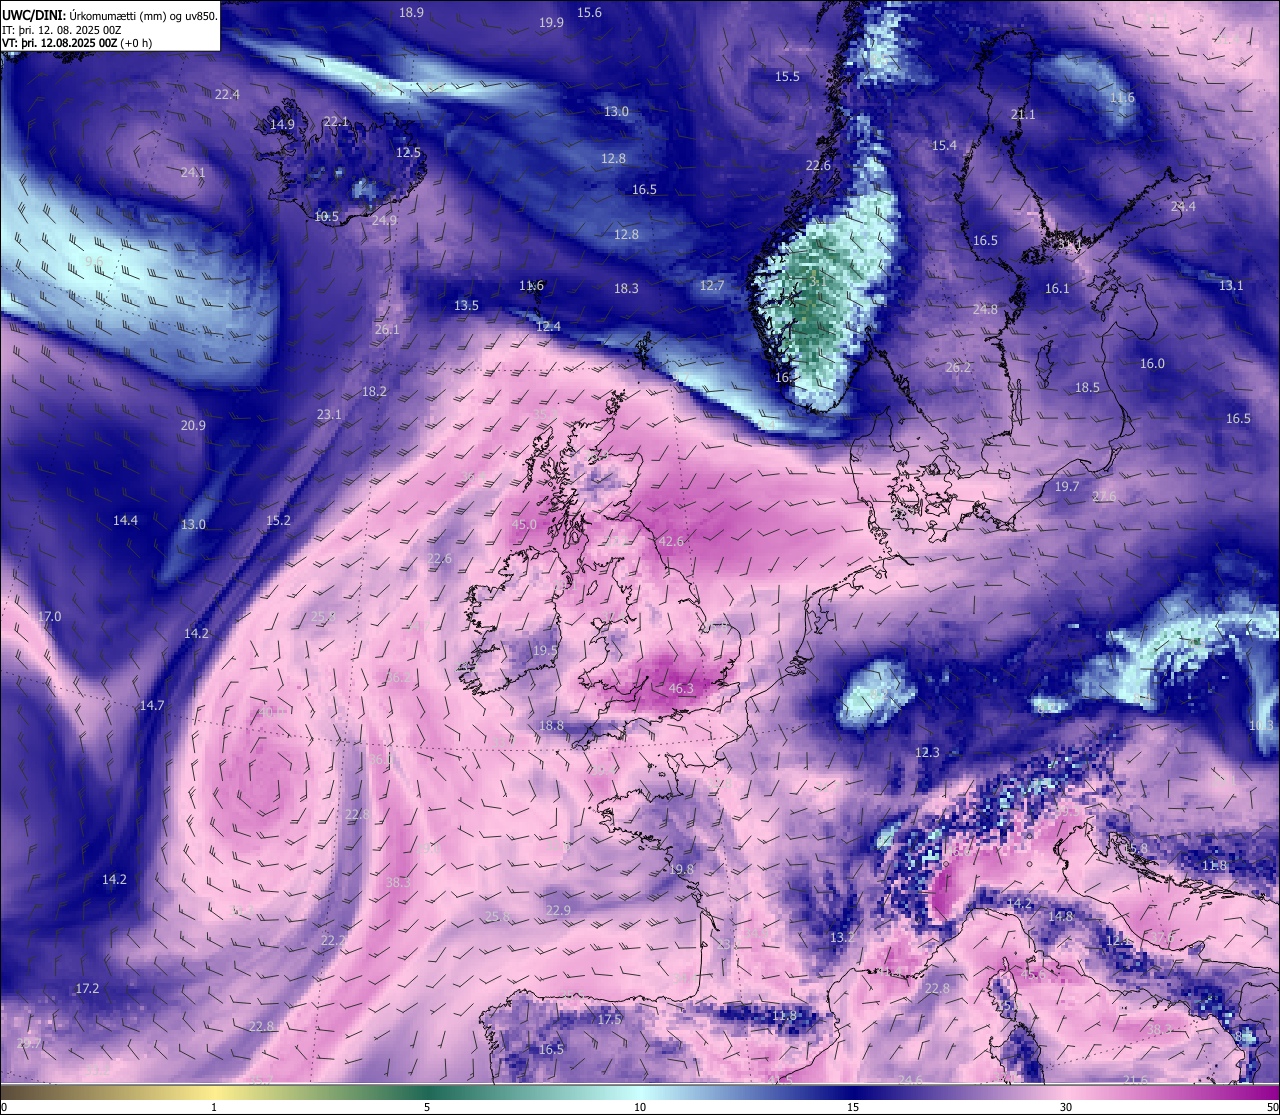Click the 14.4 value near the left edge
The image size is (1280, 1115).
pos(125,520)
